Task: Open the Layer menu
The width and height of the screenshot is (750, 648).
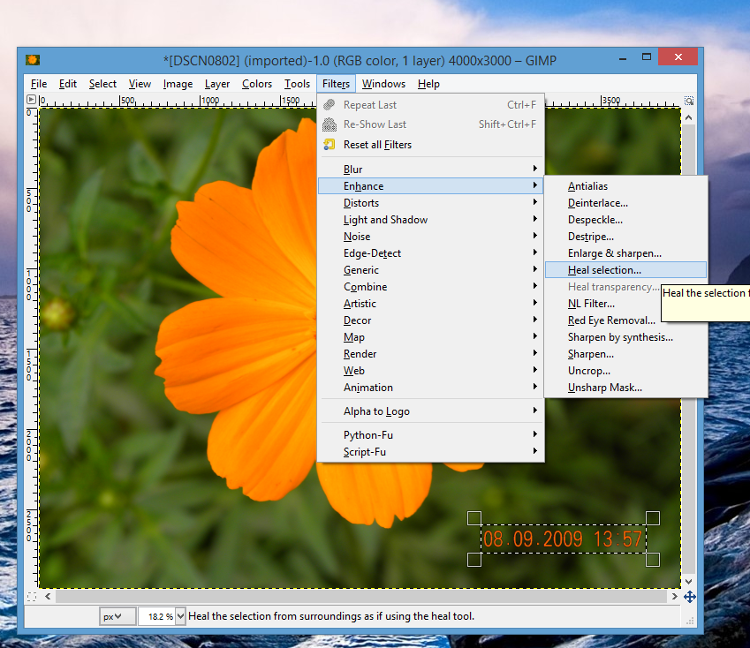Action: [217, 84]
